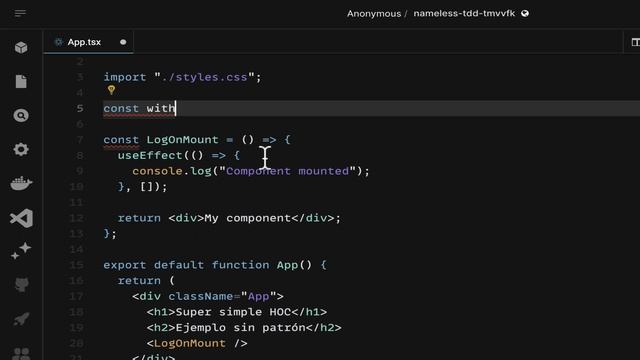640x360 pixels.
Task: Click line number 15 in the gutter
Action: [x=76, y=265]
